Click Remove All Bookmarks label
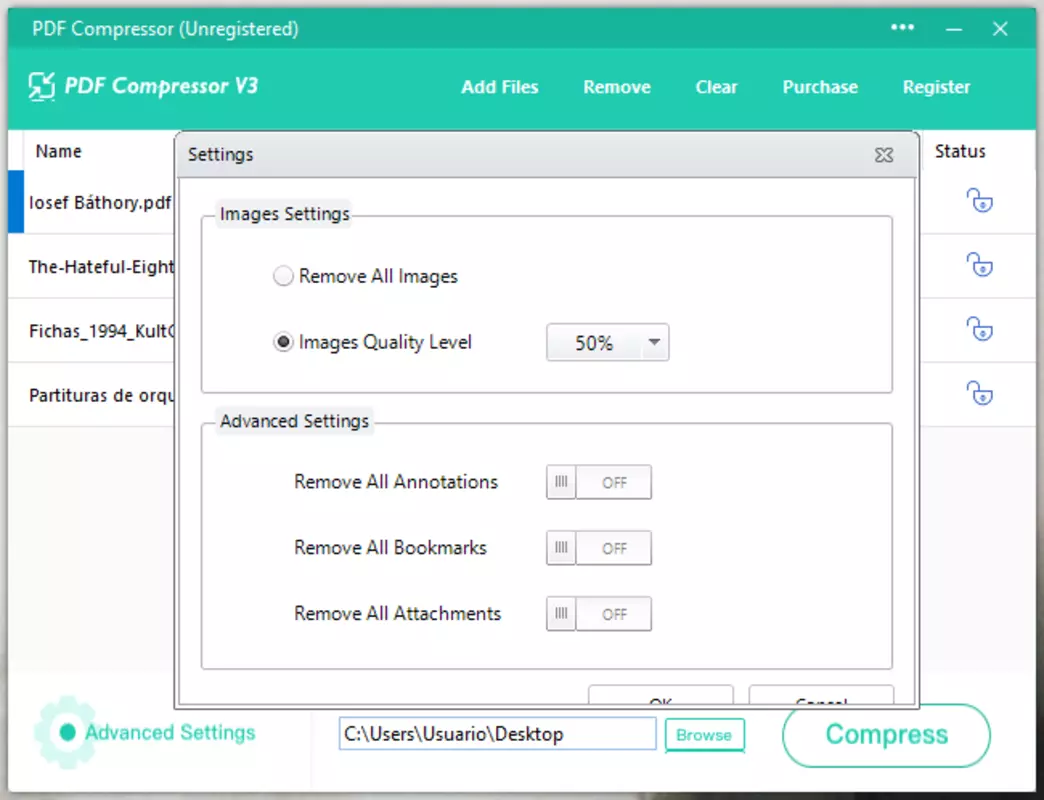This screenshot has width=1044, height=800. pos(390,548)
